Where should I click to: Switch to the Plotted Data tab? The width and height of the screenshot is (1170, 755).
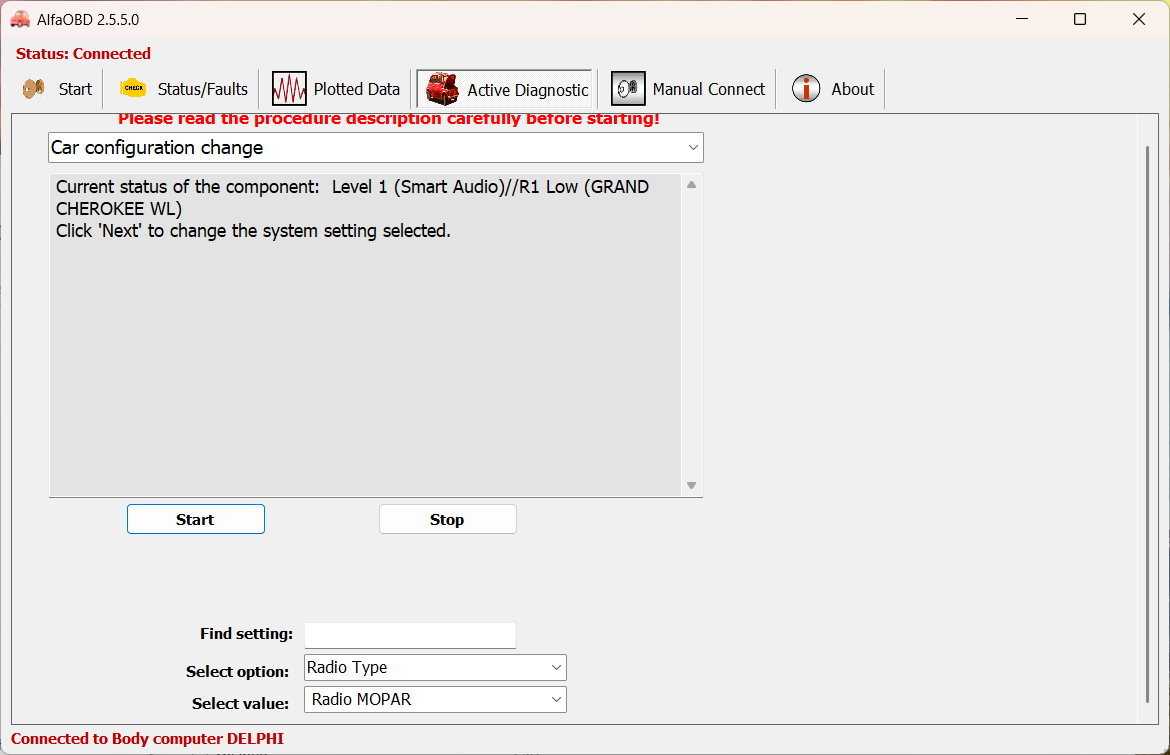coord(356,89)
